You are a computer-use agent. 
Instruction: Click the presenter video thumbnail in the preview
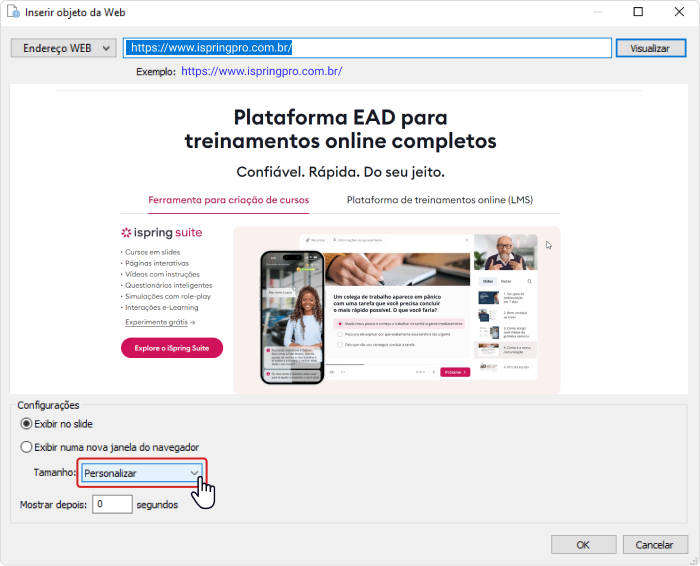506,252
